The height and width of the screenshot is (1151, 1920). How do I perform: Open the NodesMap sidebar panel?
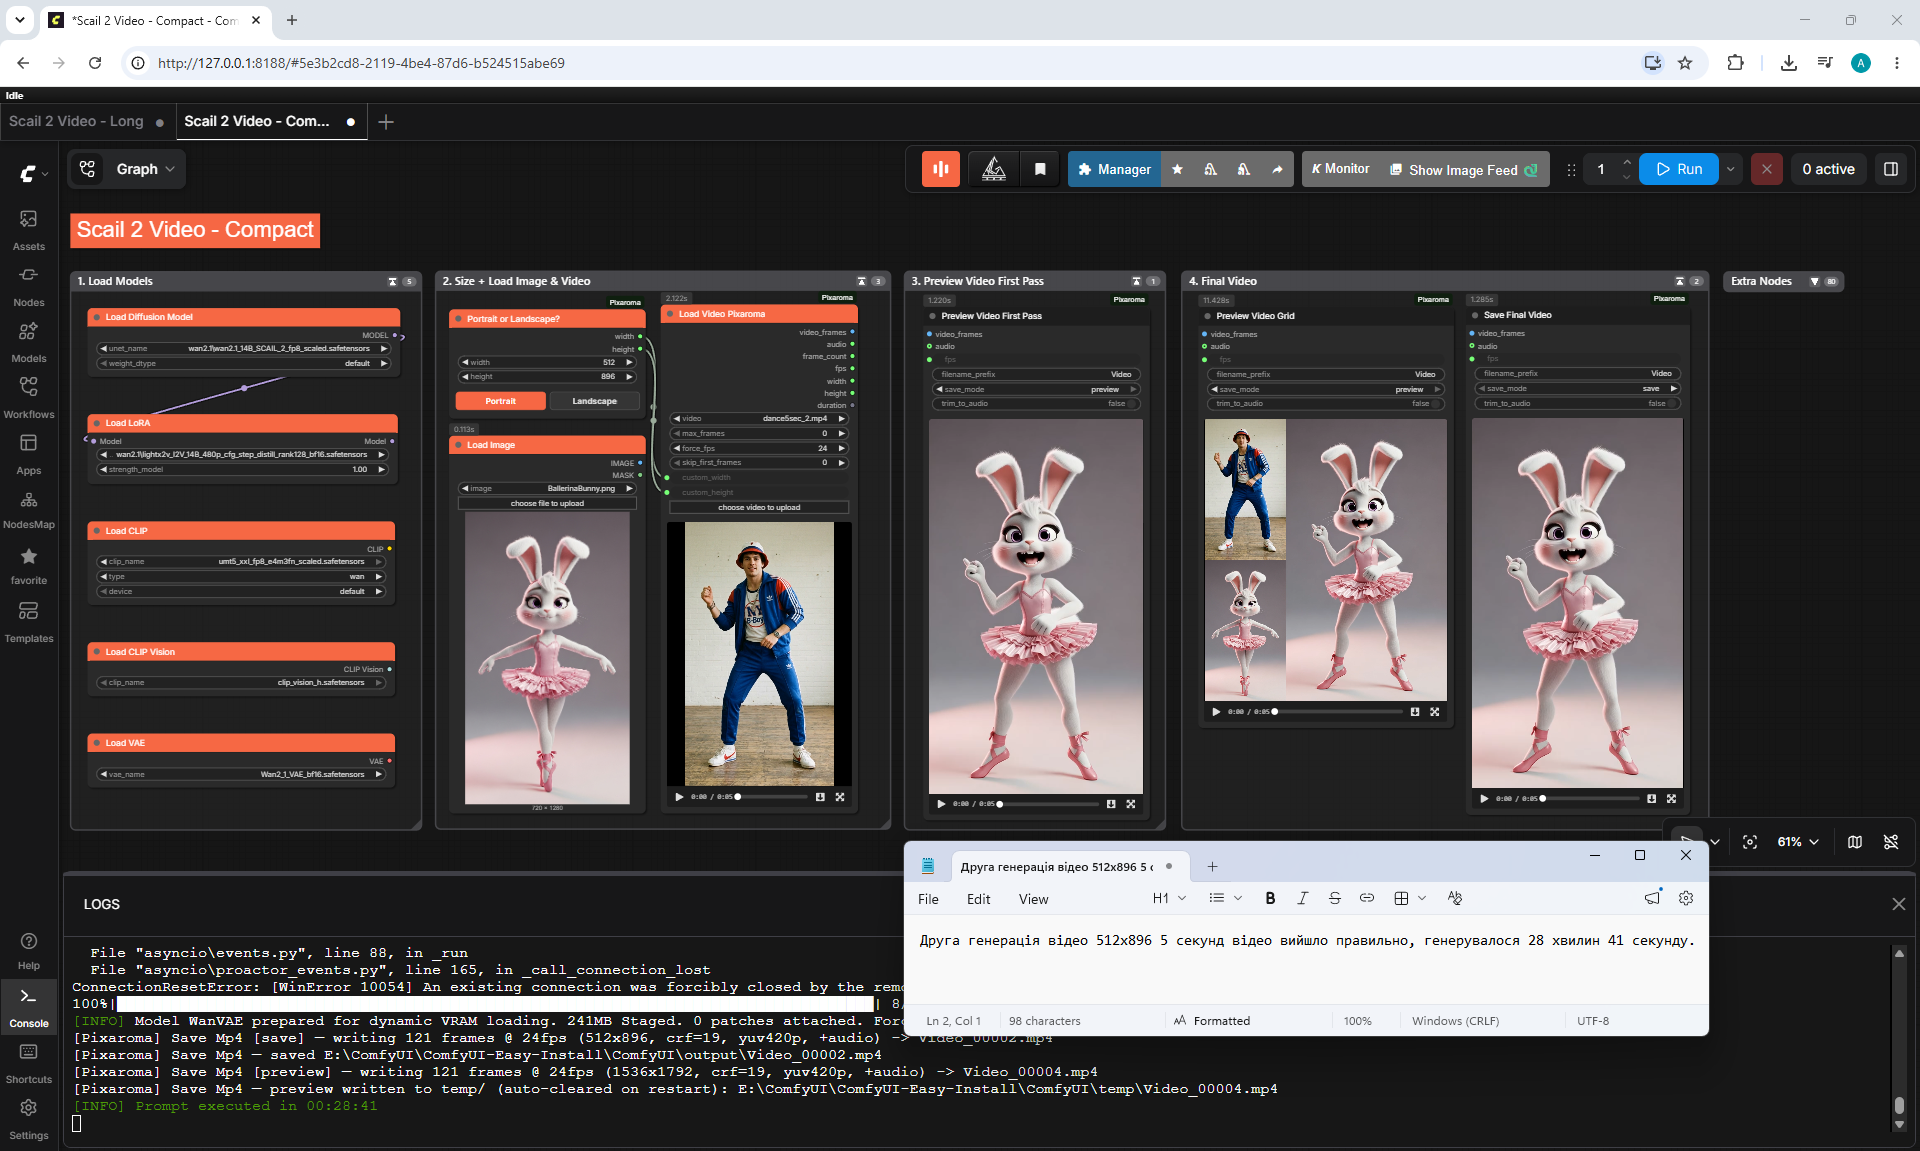pyautogui.click(x=29, y=510)
